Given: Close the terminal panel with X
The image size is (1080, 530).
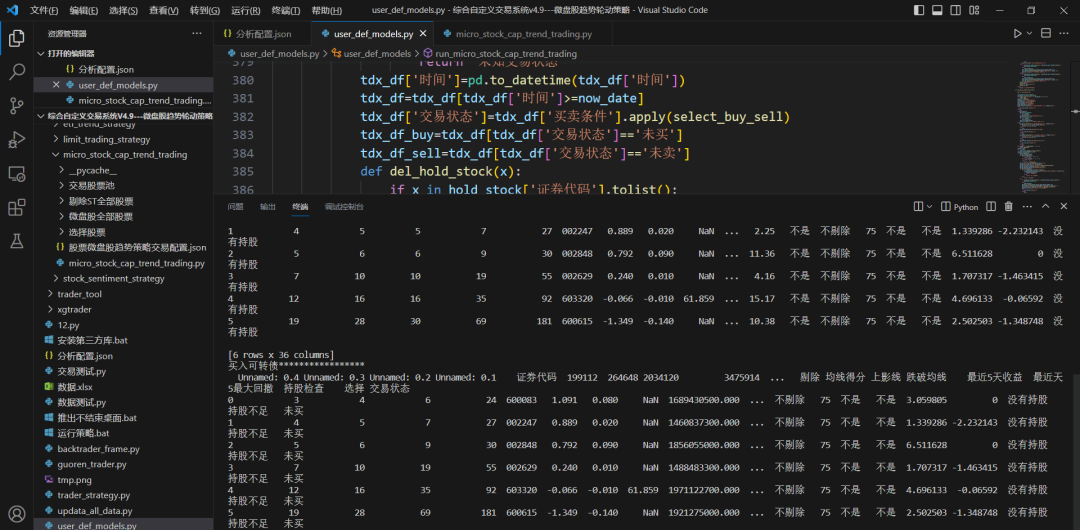Looking at the screenshot, I should click(x=1064, y=206).
